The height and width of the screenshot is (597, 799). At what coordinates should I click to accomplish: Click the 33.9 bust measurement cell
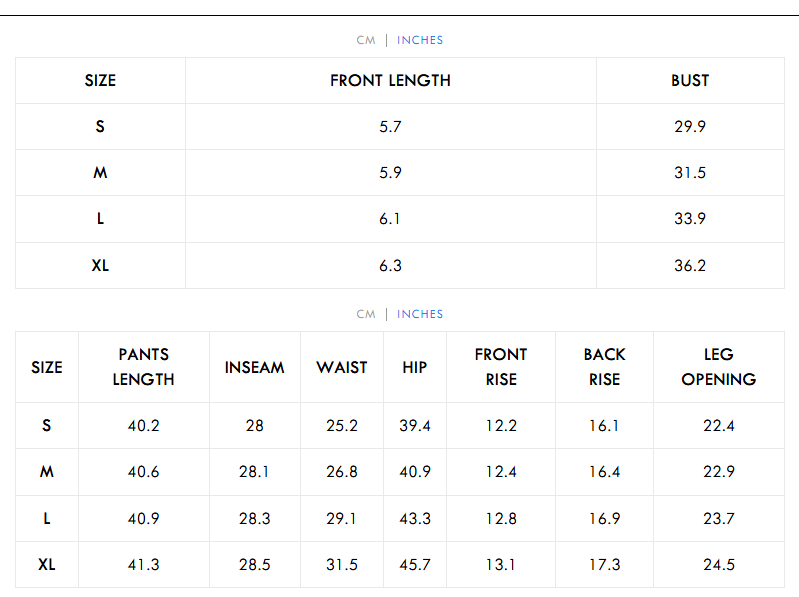690,219
